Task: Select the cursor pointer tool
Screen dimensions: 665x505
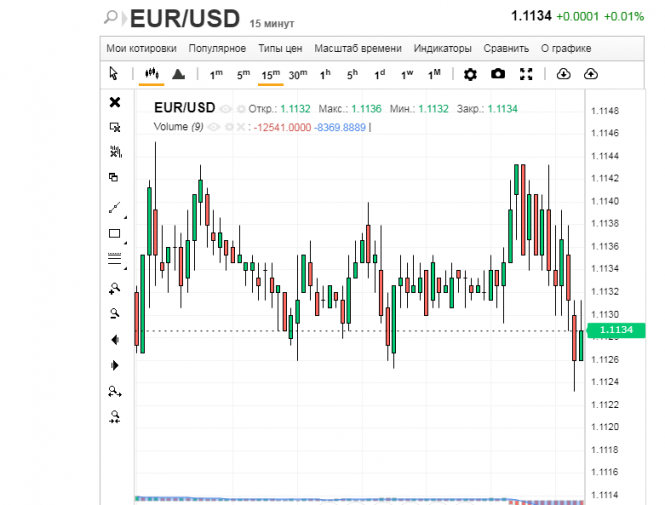Action: click(114, 74)
